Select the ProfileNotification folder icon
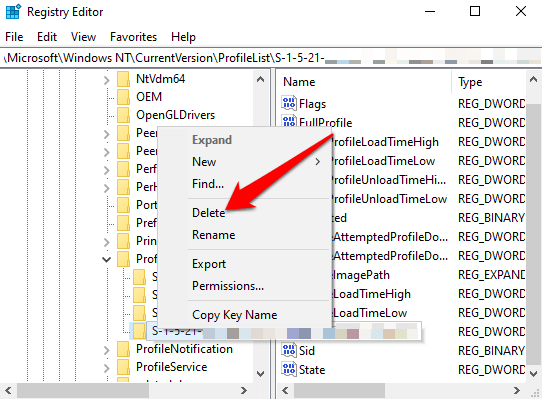Screen dimensions: 543x399 tap(123, 349)
